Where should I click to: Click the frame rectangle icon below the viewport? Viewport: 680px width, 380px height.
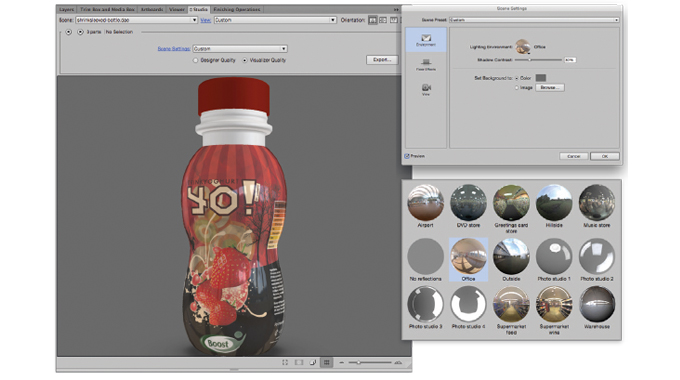point(299,362)
